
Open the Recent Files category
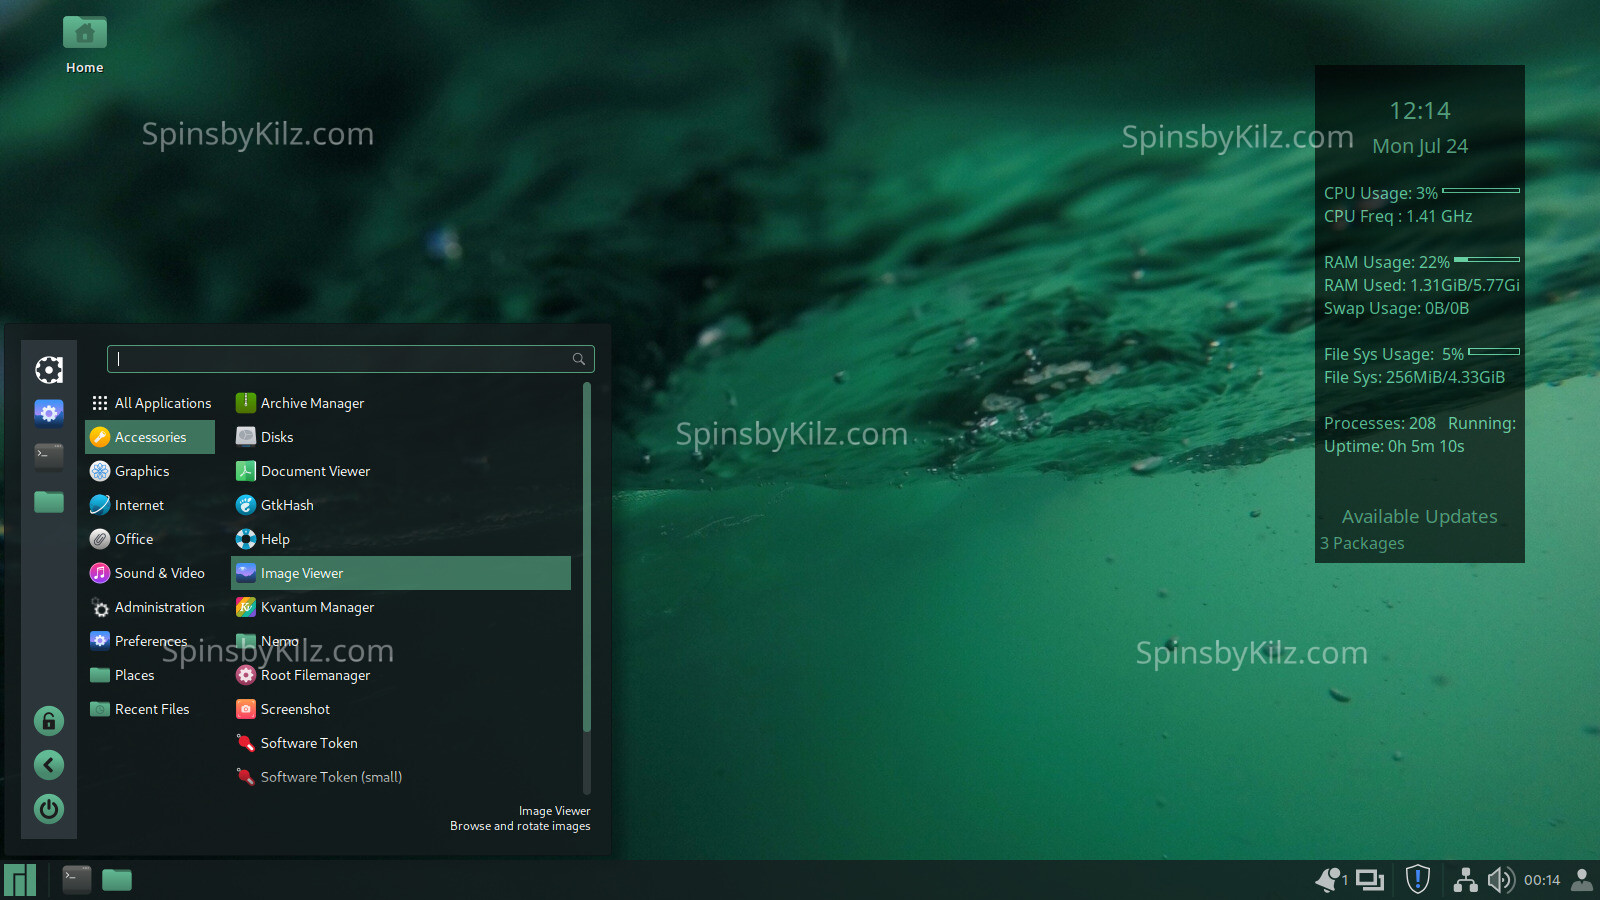click(x=150, y=709)
